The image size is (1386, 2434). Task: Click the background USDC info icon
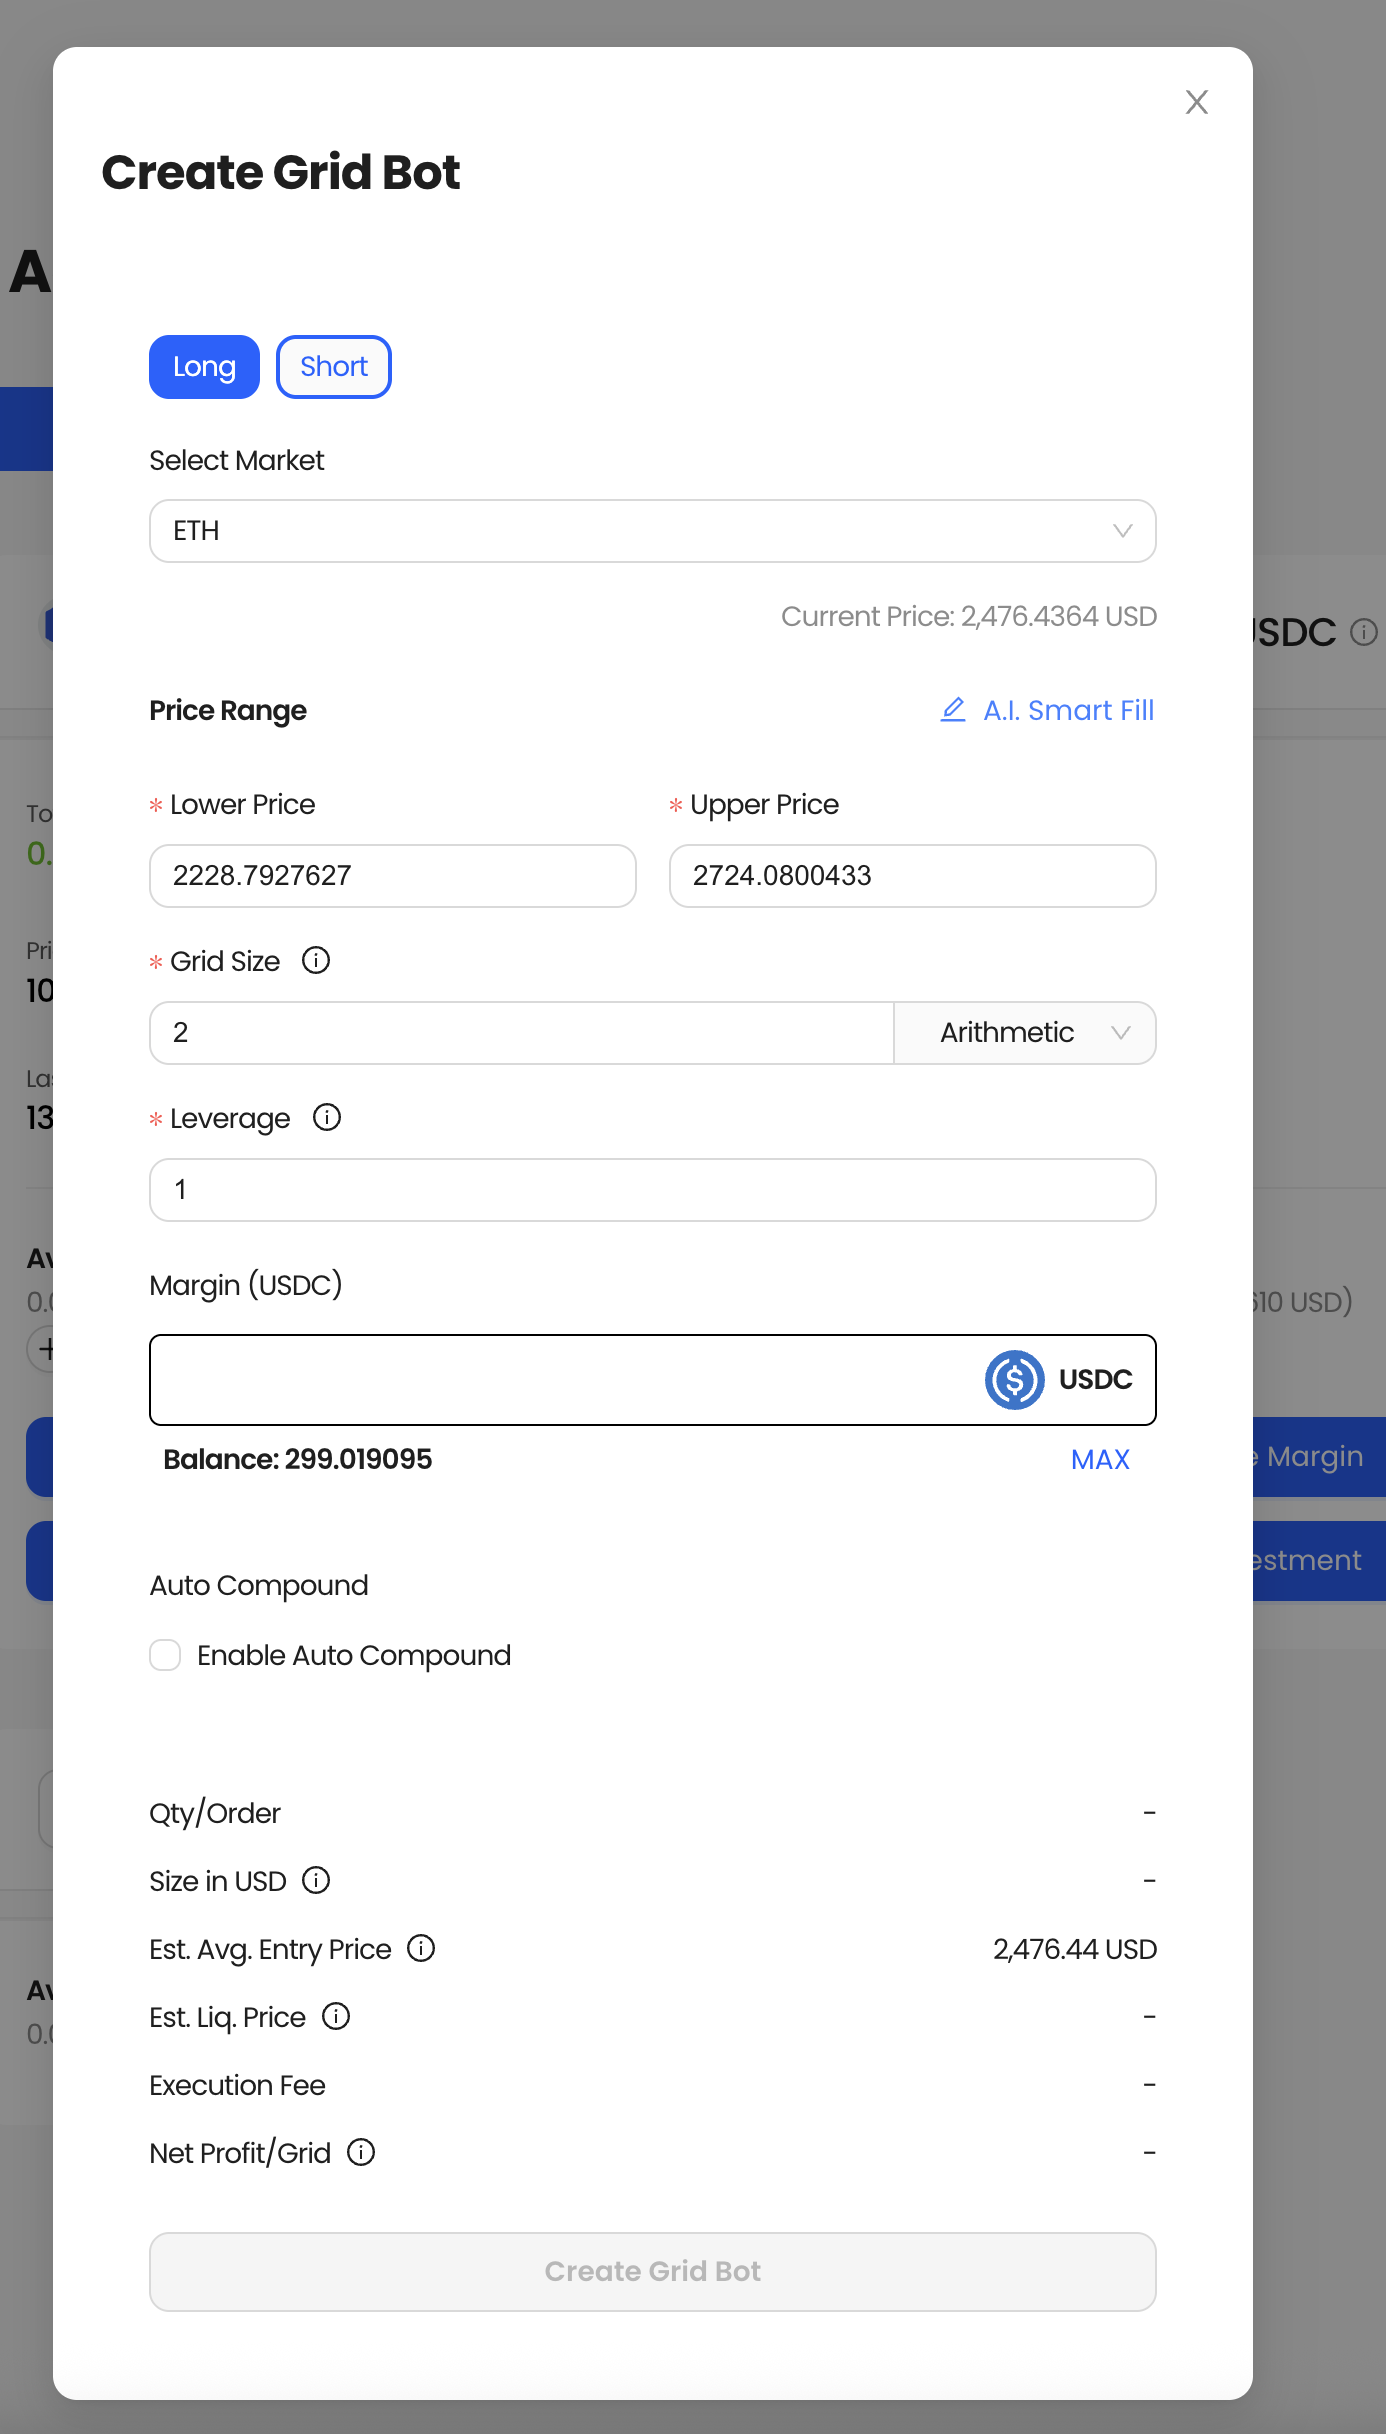[x=1364, y=632]
